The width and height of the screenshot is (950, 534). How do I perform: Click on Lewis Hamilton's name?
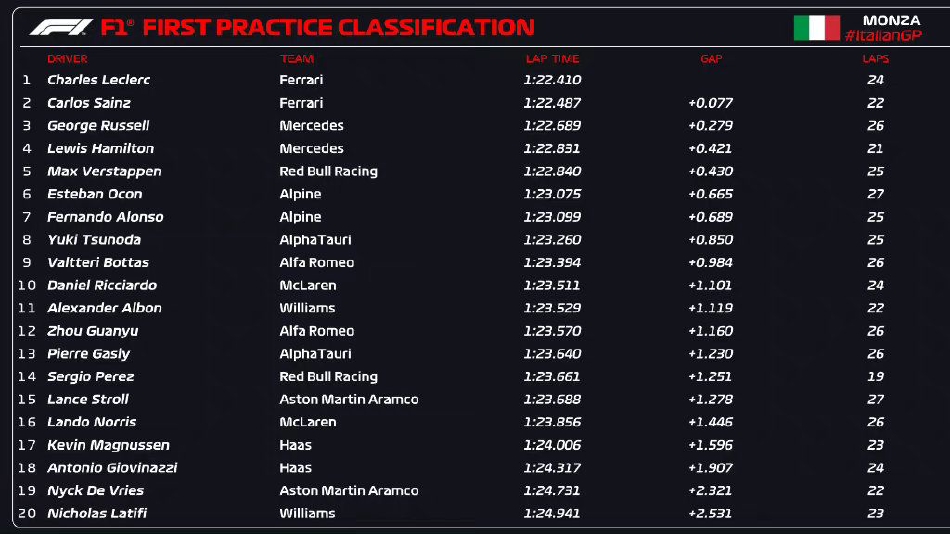(x=100, y=148)
